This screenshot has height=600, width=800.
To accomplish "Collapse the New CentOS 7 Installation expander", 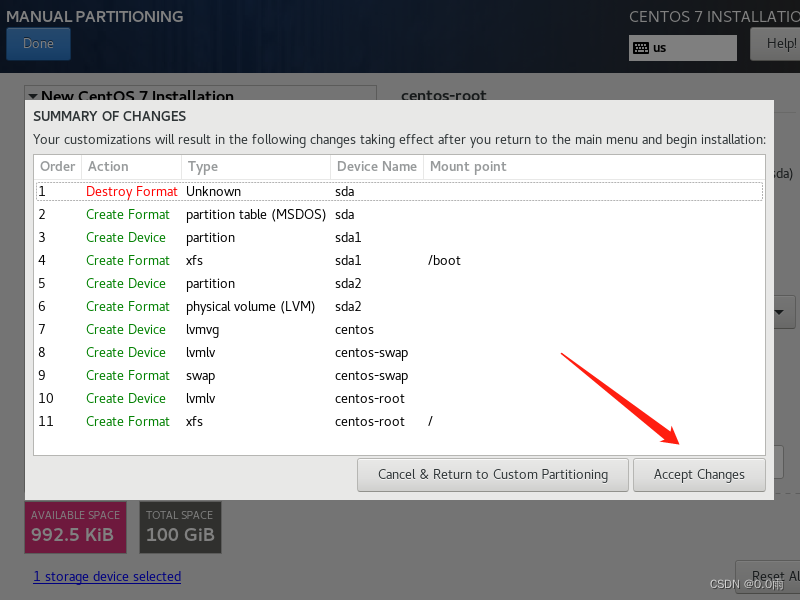I will [x=33, y=96].
